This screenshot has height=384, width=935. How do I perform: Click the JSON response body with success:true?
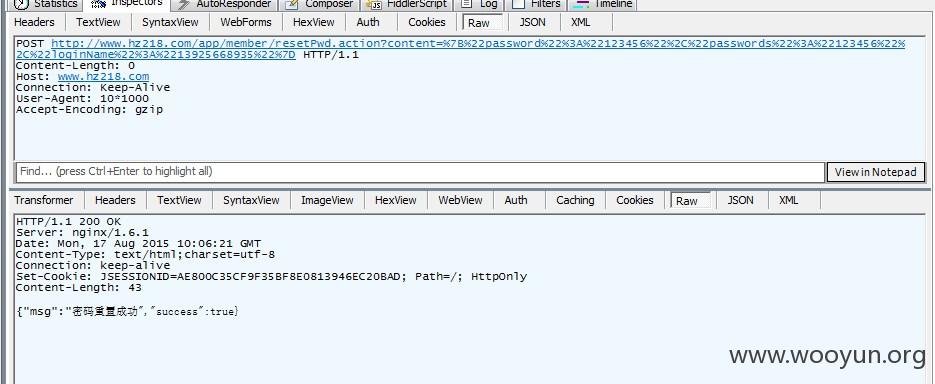[x=128, y=311]
